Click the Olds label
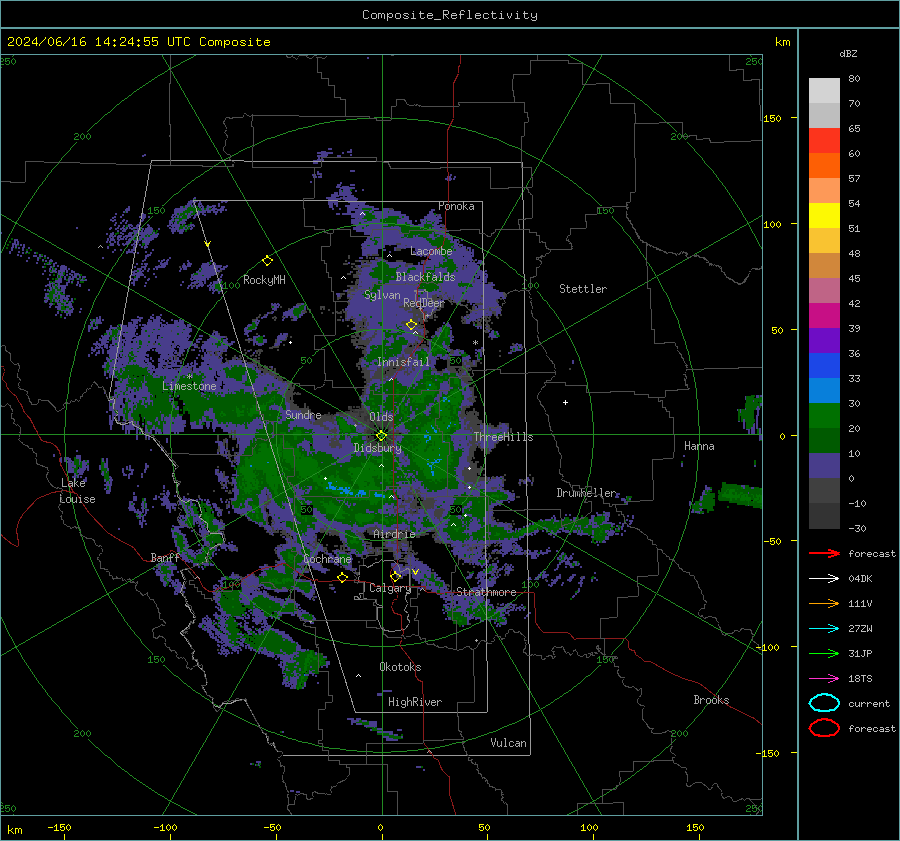The image size is (900, 841). pos(381,417)
